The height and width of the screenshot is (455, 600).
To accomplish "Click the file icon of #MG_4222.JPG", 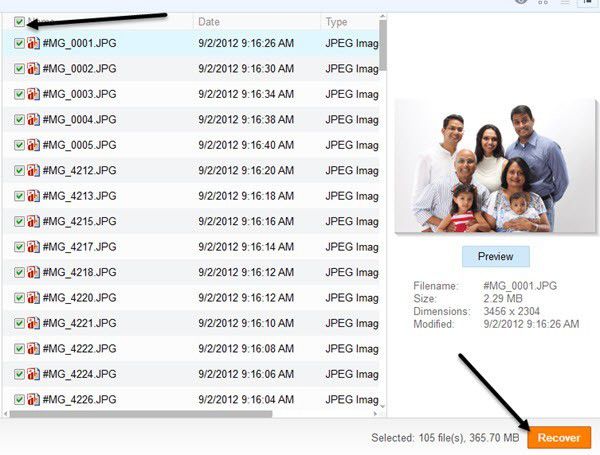I will pos(33,349).
